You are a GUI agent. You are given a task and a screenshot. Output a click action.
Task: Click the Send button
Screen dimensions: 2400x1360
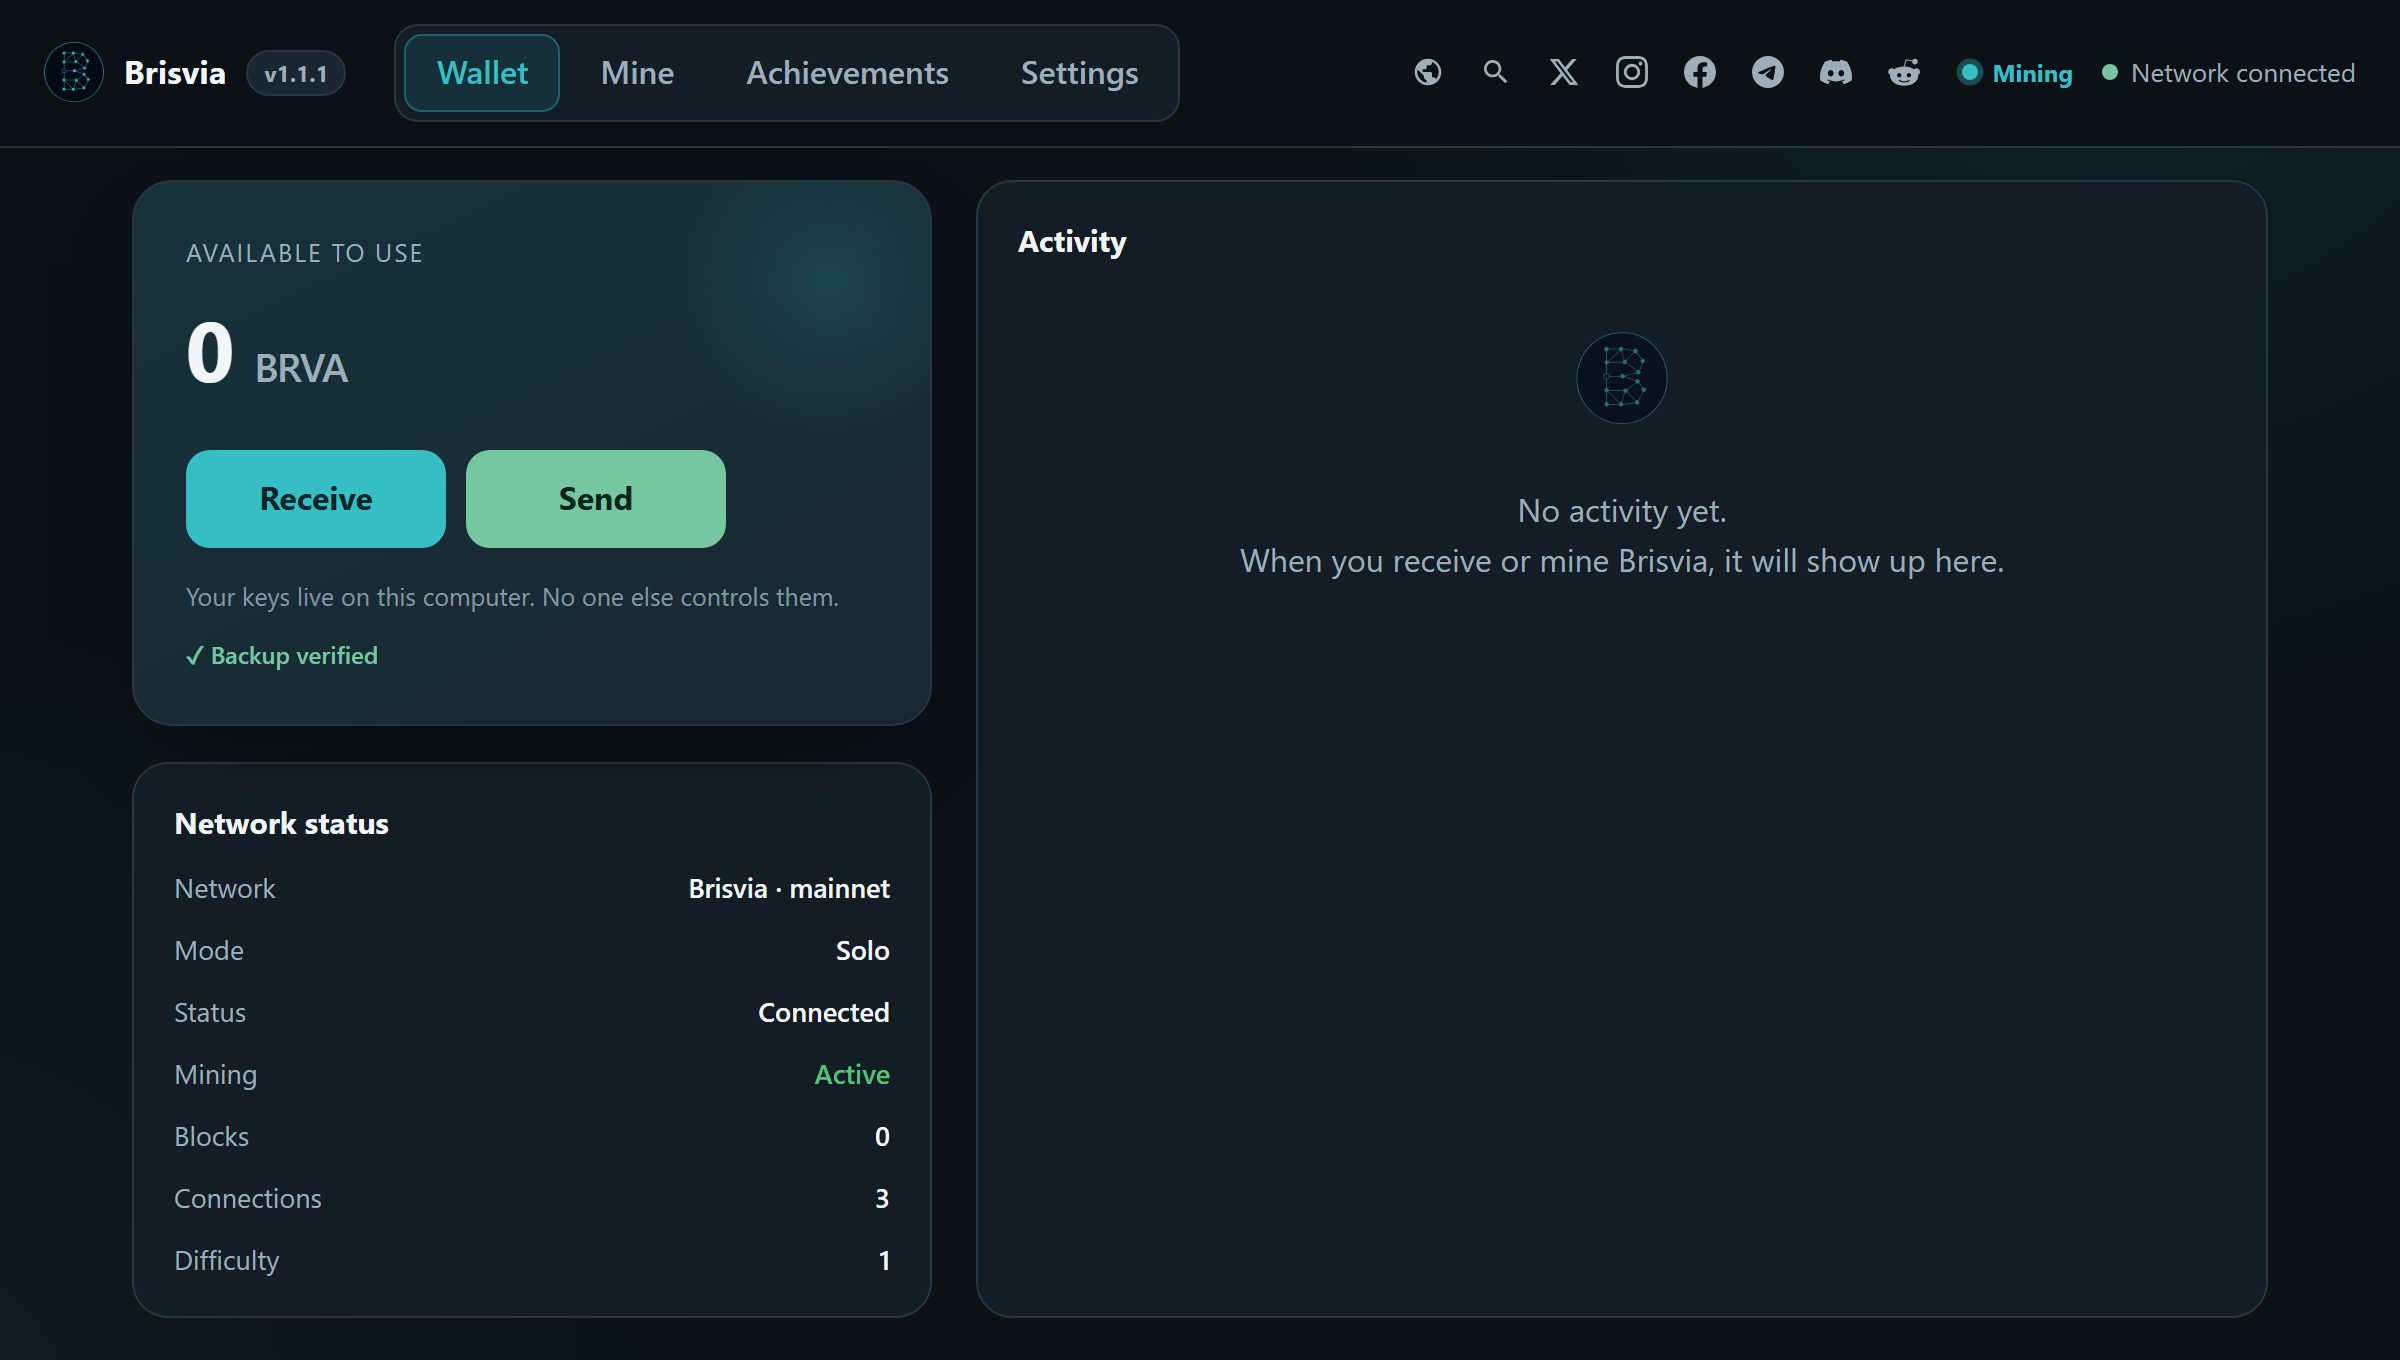pos(596,499)
